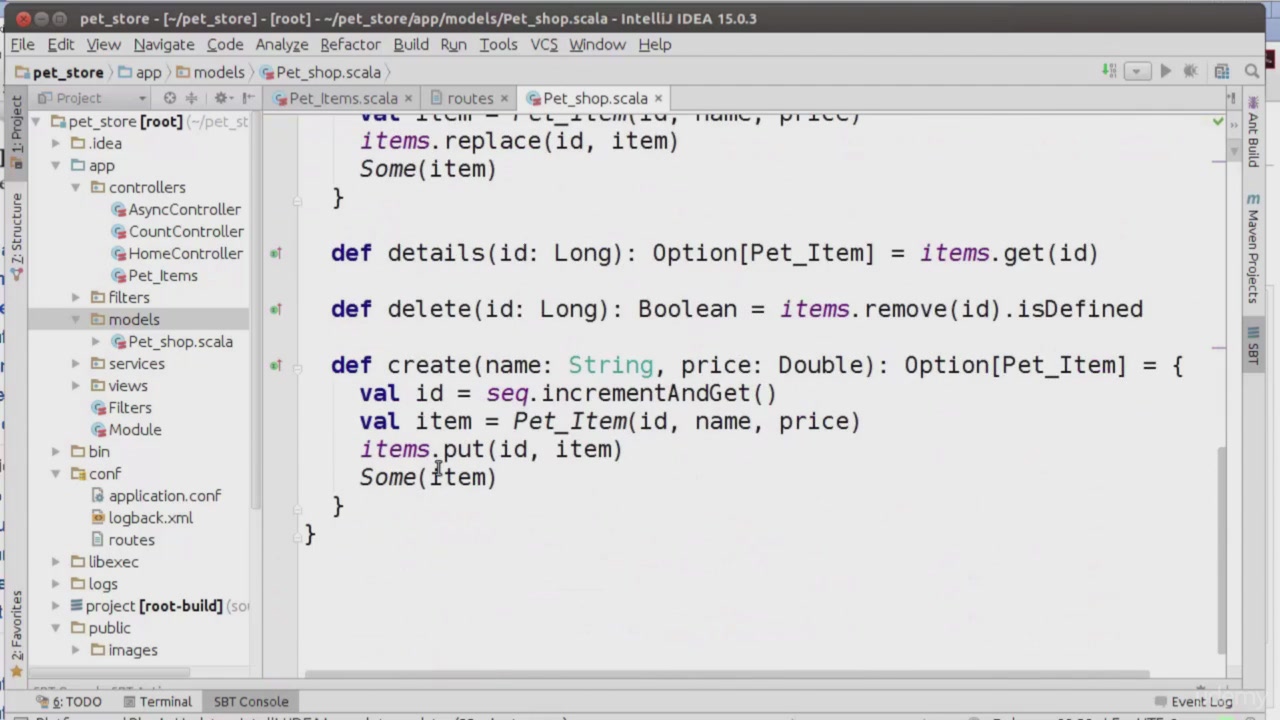Click pet_store in the breadcrumb bar
This screenshot has height=720, width=1280.
tap(59, 72)
